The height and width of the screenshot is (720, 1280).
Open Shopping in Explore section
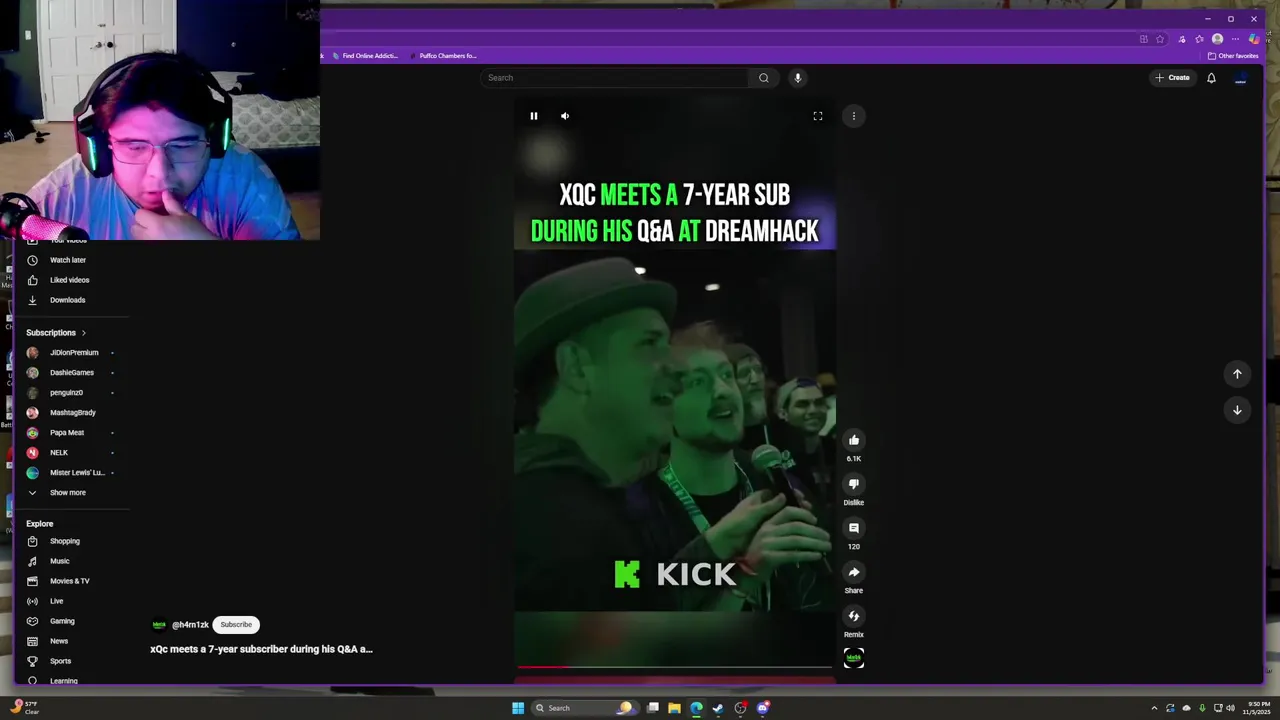64,541
